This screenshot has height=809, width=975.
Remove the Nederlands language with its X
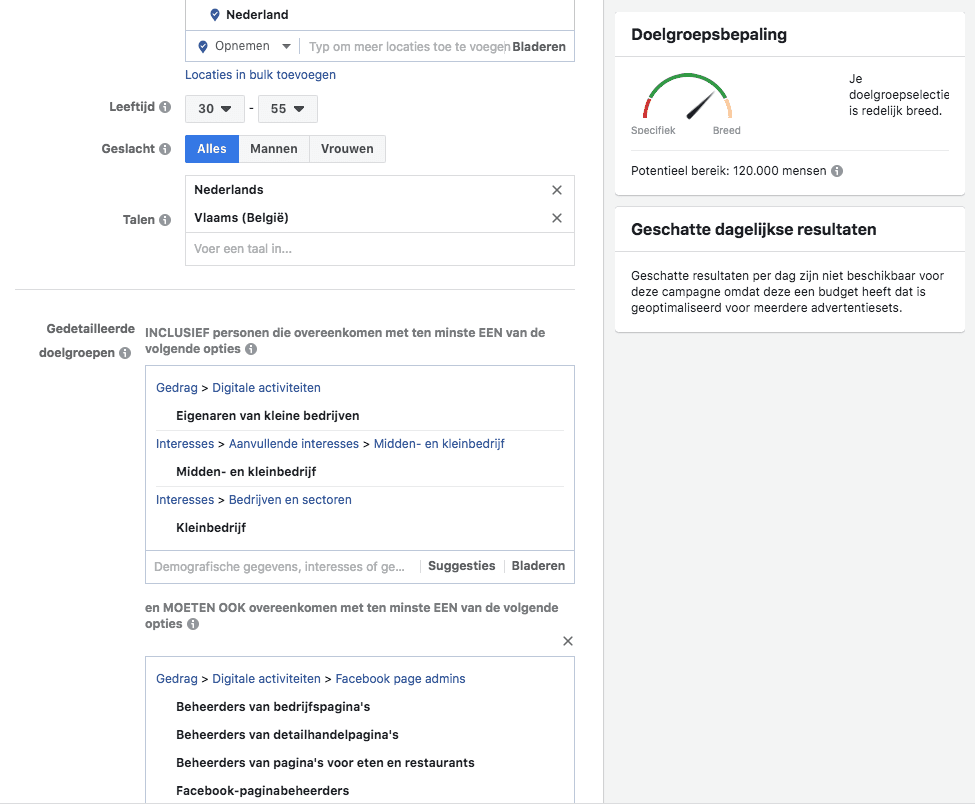pos(557,189)
